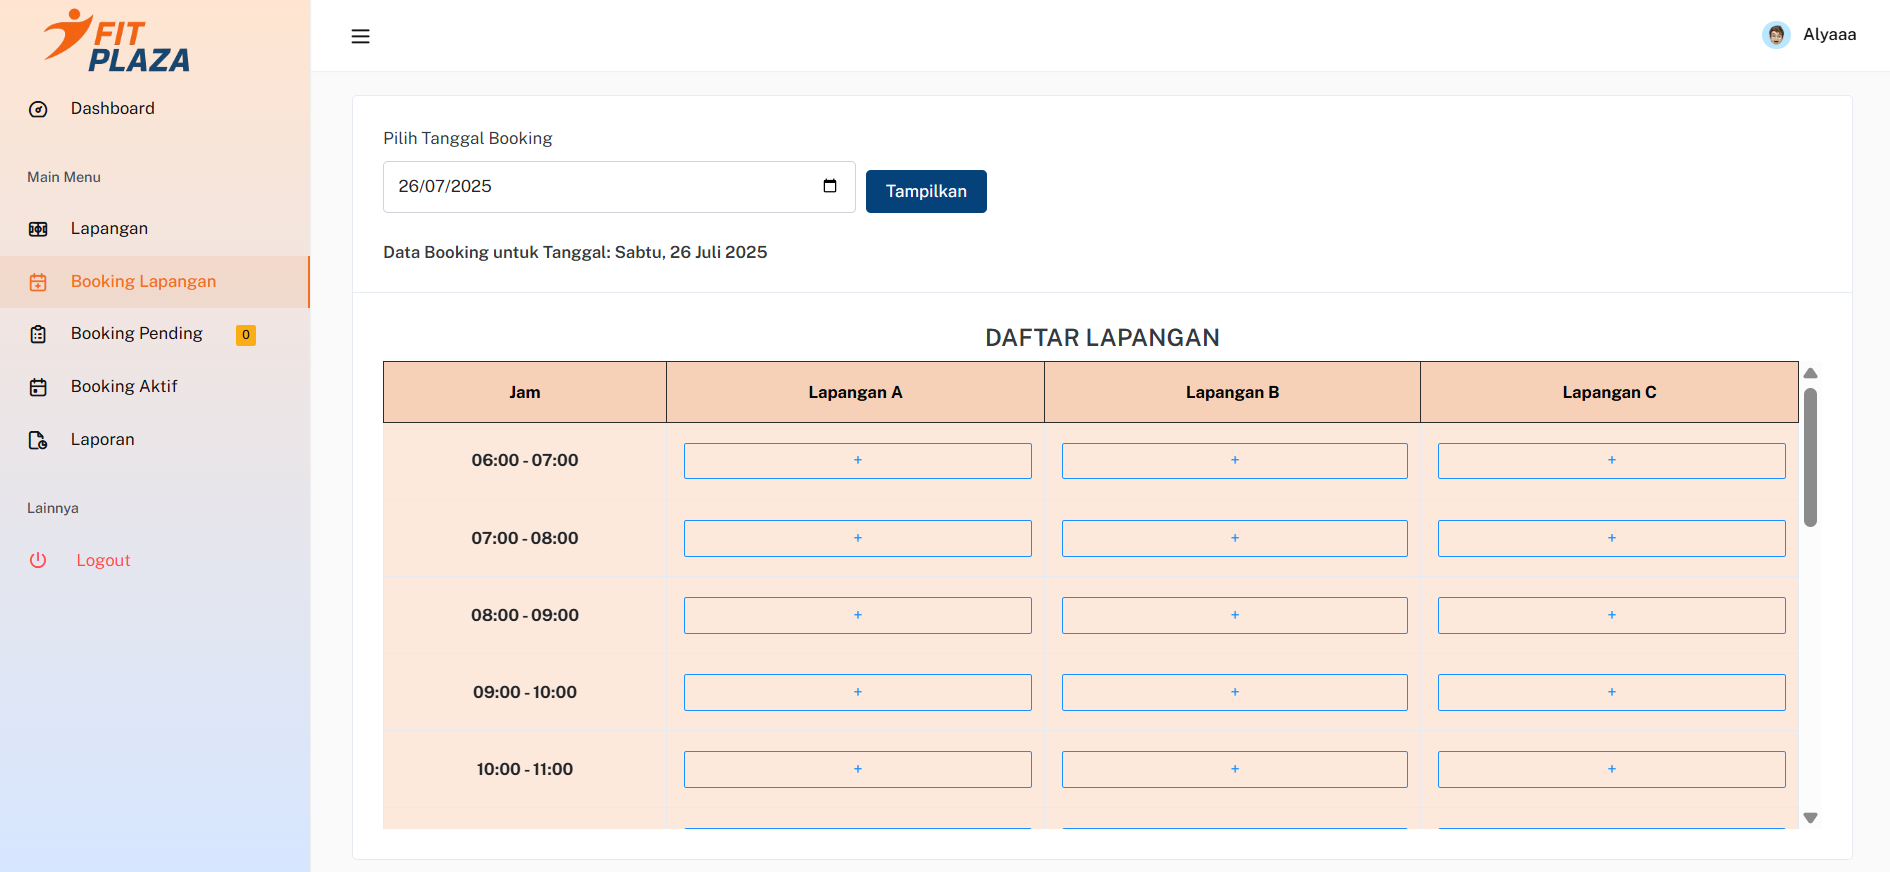
Task: Open the Alyaaa user profile dropdown
Action: [1829, 35]
